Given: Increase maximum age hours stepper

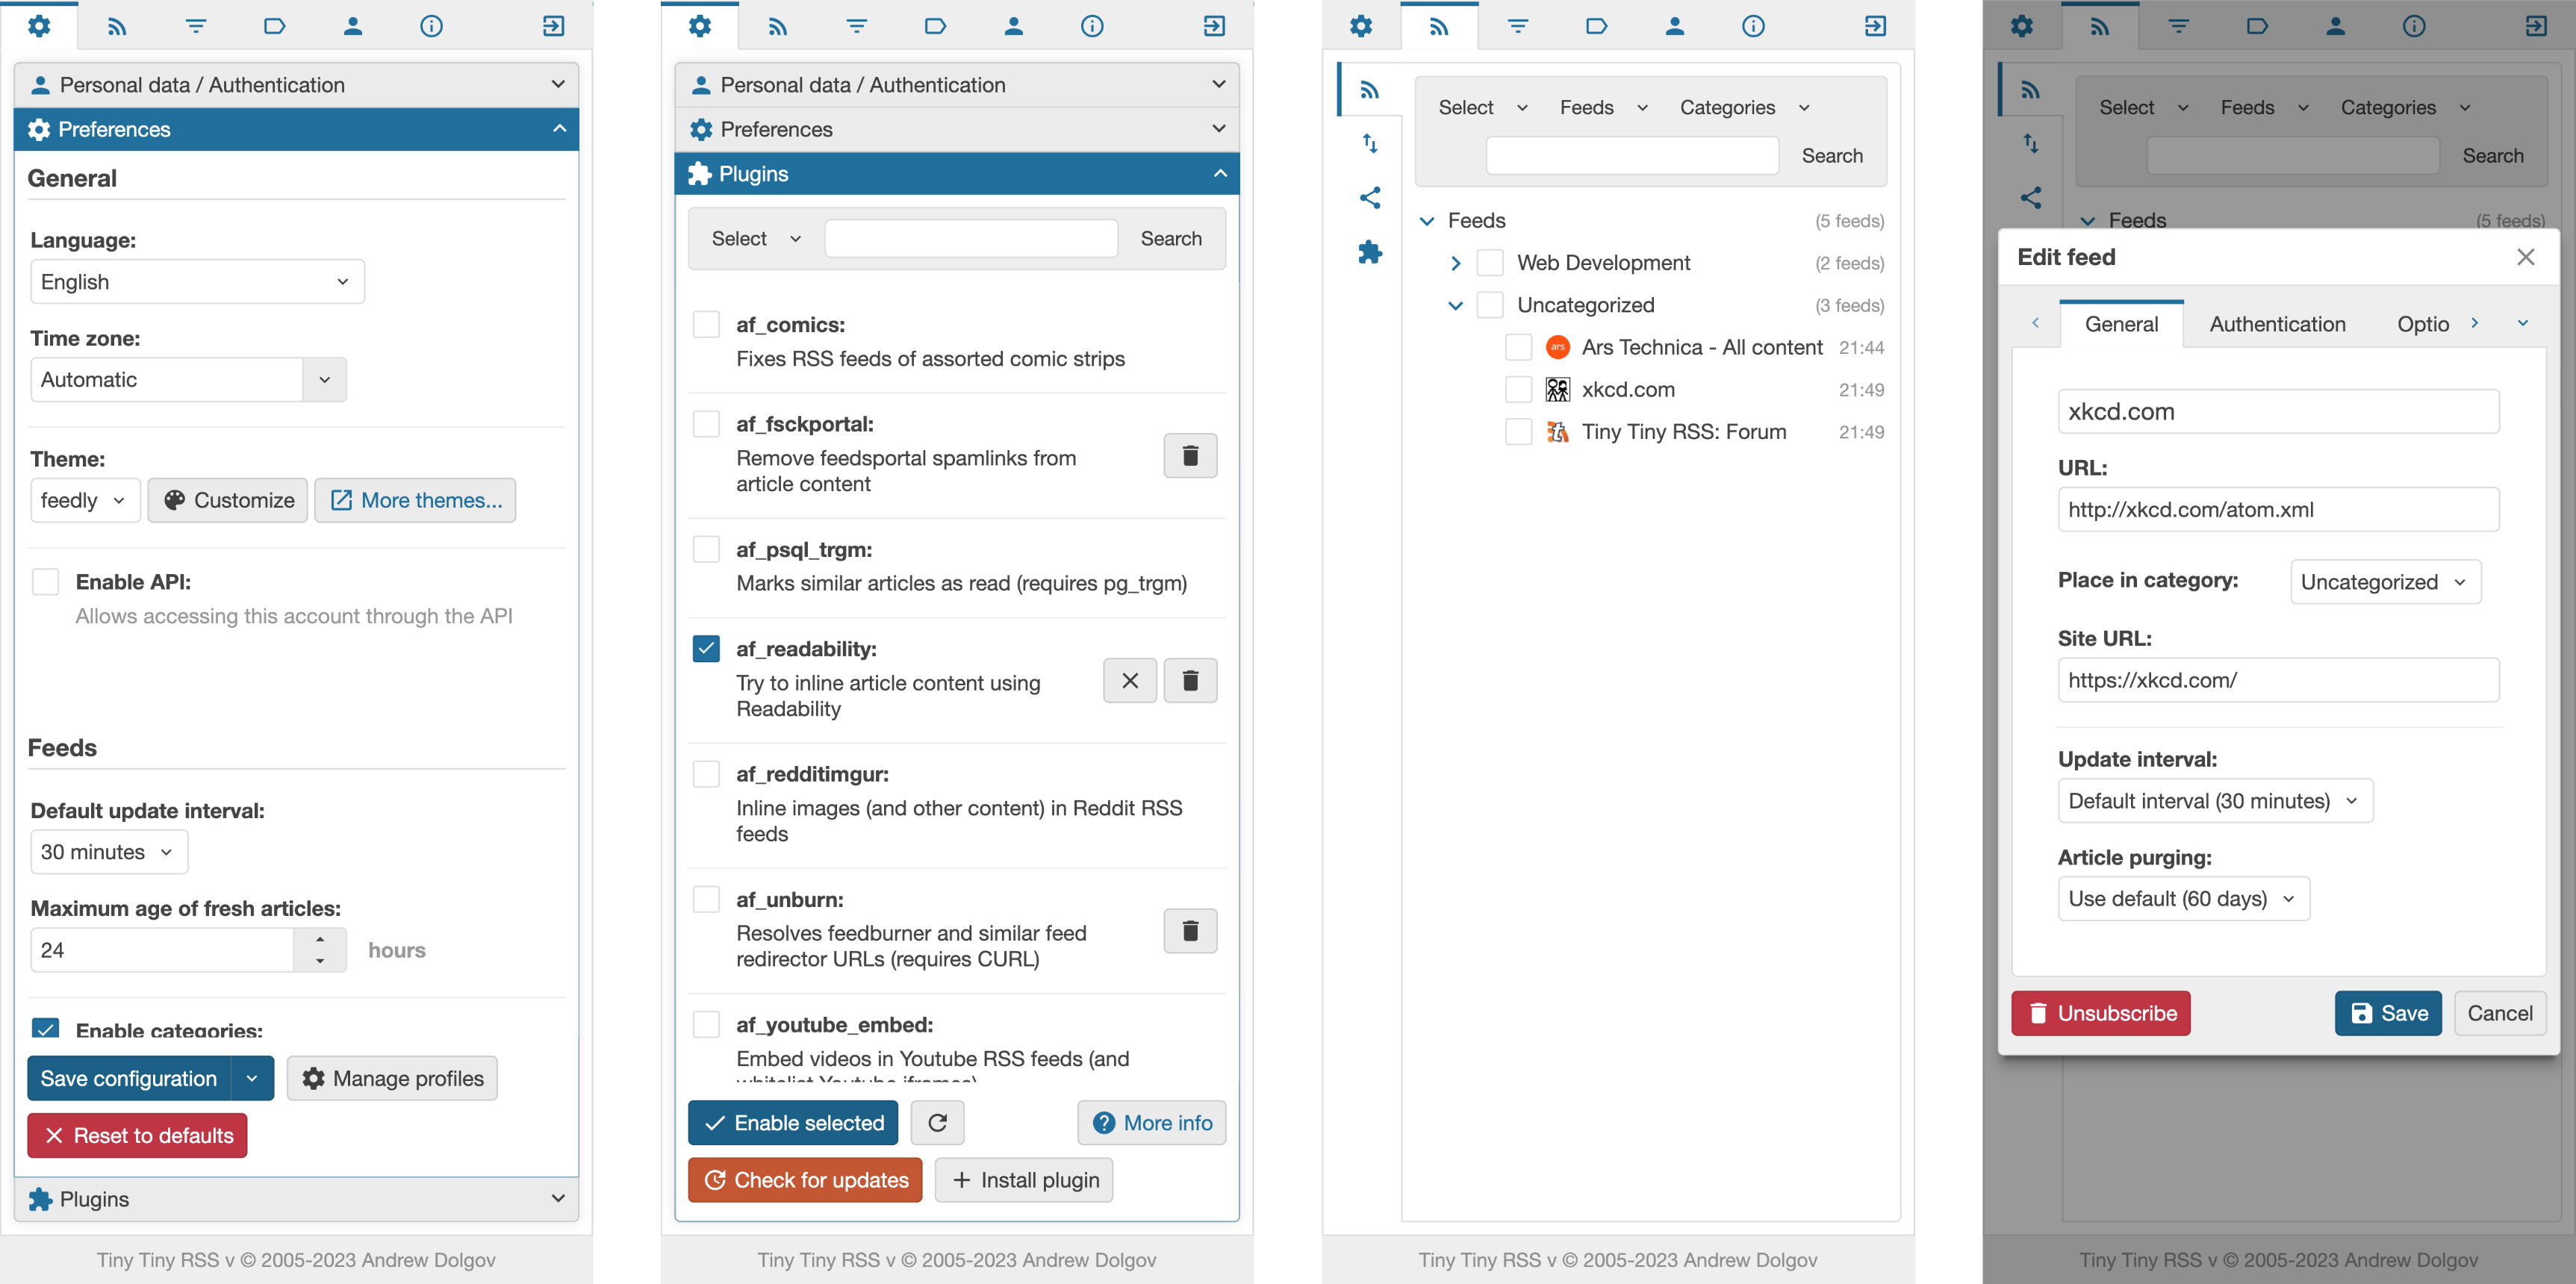Looking at the screenshot, I should [x=320, y=940].
